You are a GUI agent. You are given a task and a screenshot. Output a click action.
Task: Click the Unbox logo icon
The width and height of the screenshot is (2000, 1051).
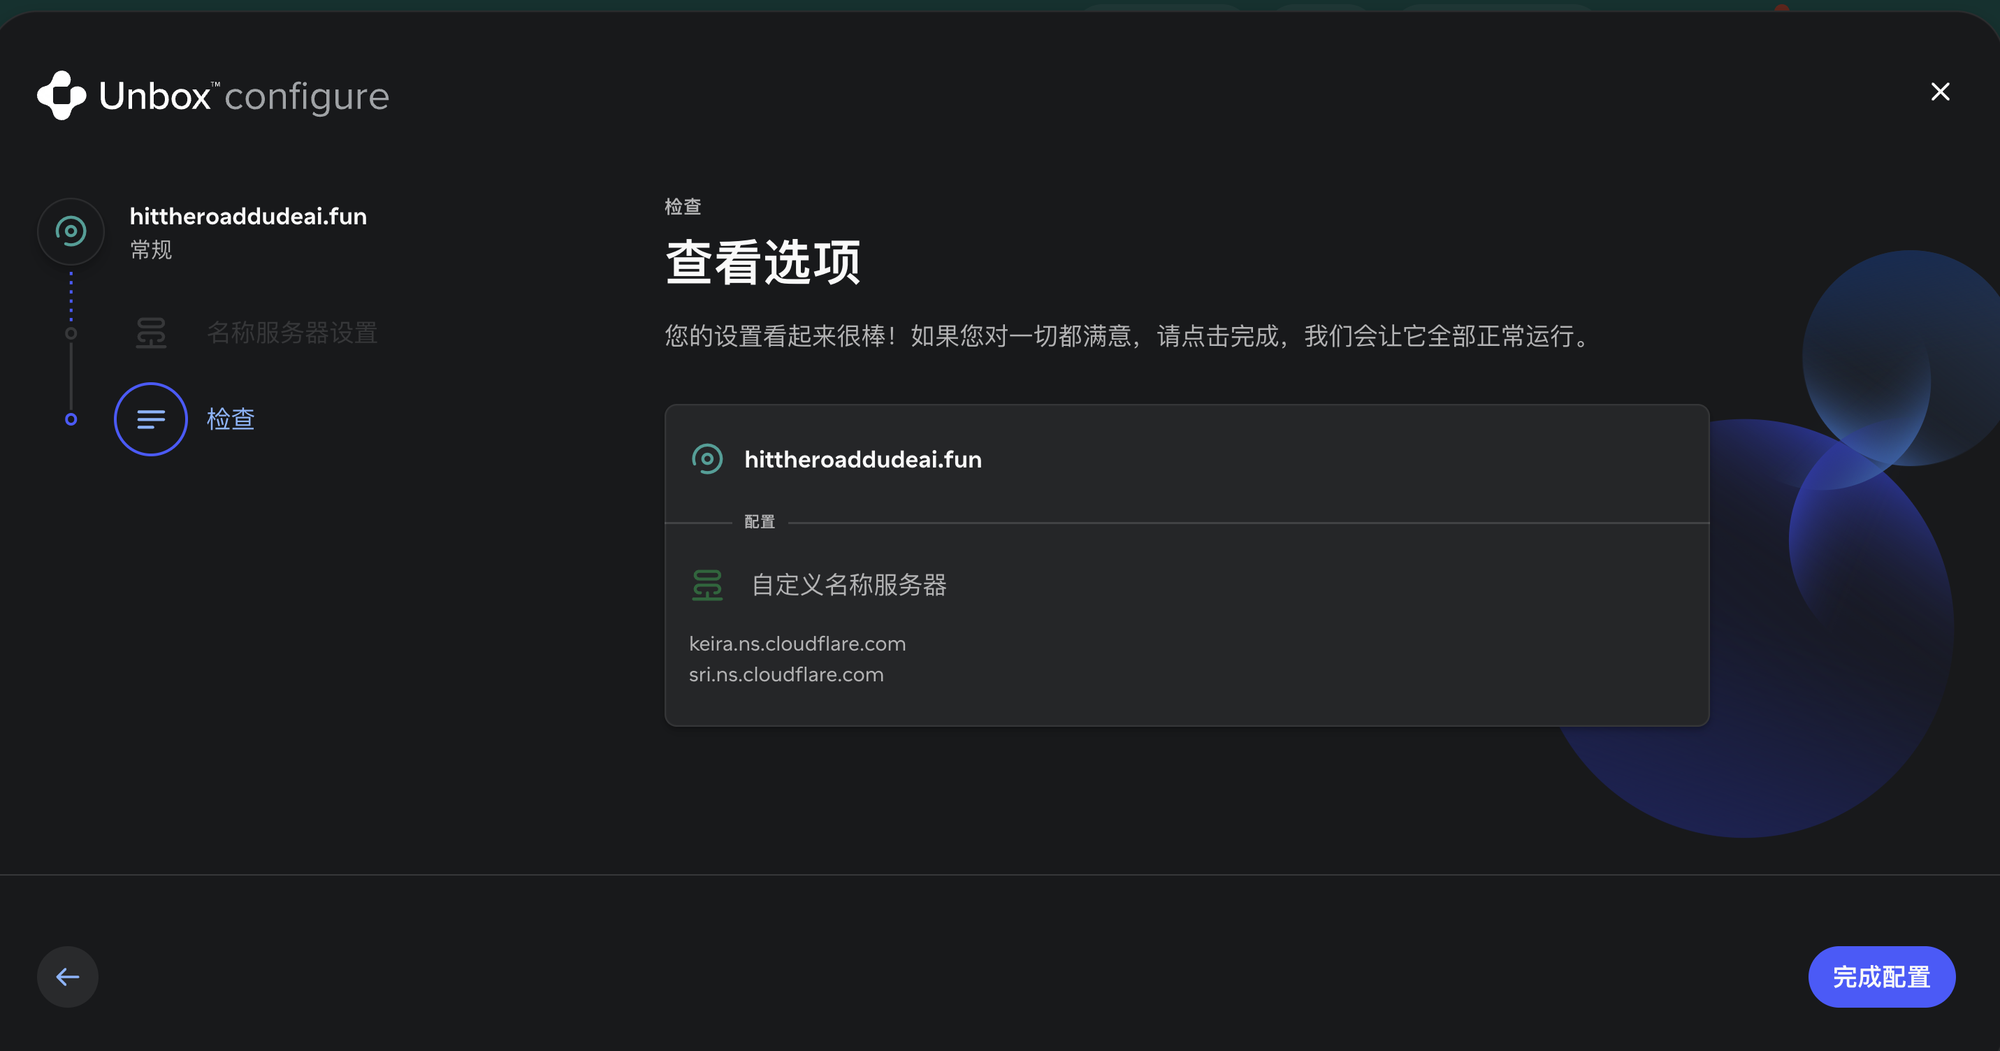[x=62, y=96]
